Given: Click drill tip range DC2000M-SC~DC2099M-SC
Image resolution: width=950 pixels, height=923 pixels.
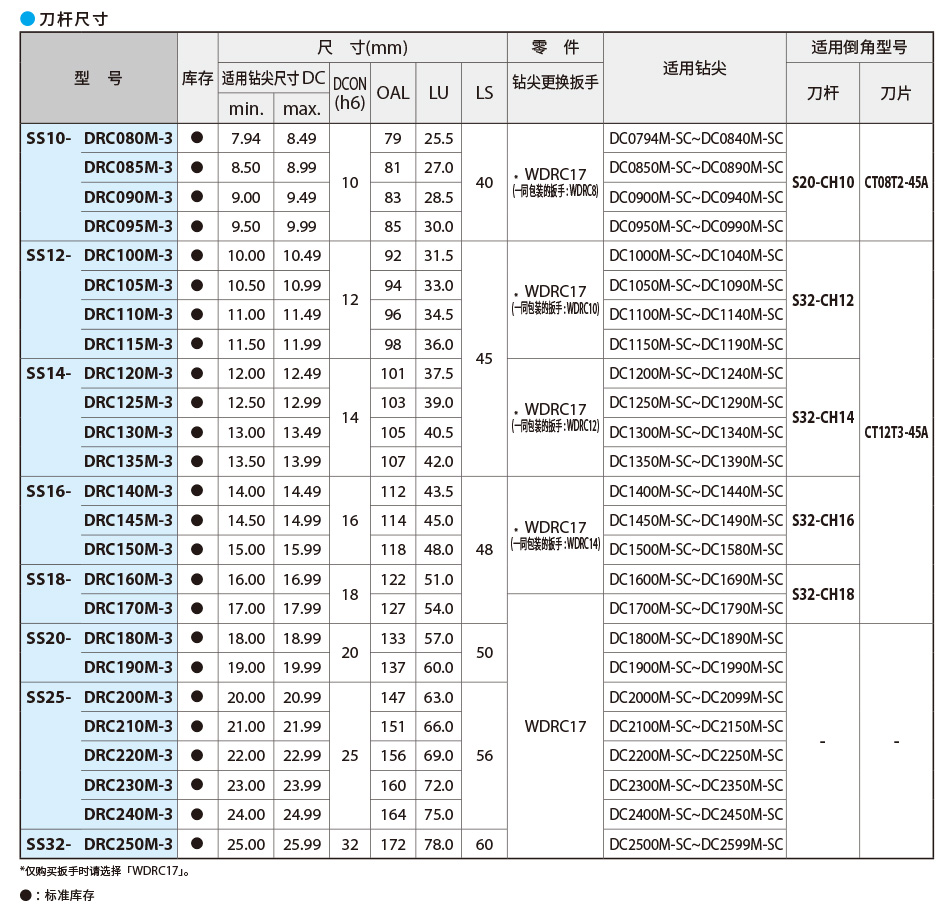Looking at the screenshot, I should click(696, 697).
